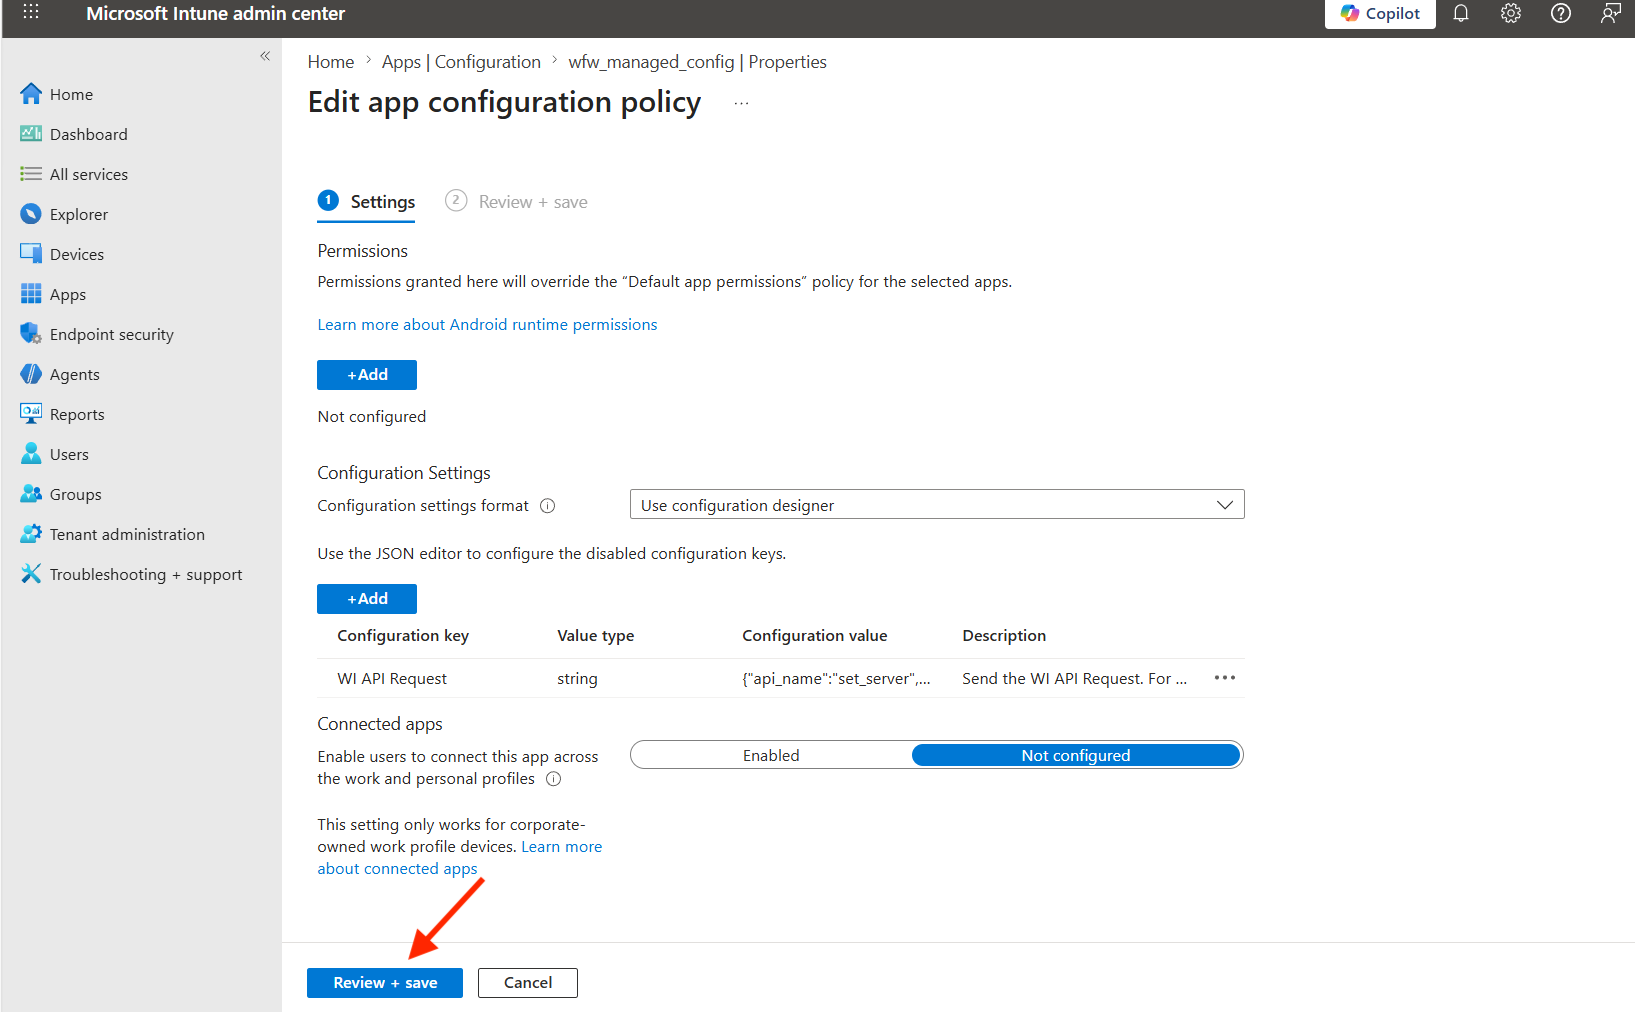The height and width of the screenshot is (1012, 1635).
Task: Click the wfw_managed_config | Properties breadcrumb
Action: pos(697,62)
